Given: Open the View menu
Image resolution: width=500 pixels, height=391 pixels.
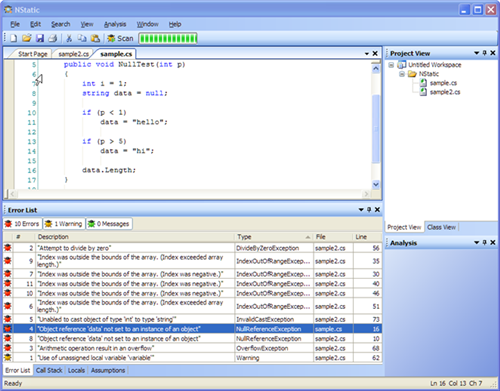Looking at the screenshot, I should [x=87, y=24].
